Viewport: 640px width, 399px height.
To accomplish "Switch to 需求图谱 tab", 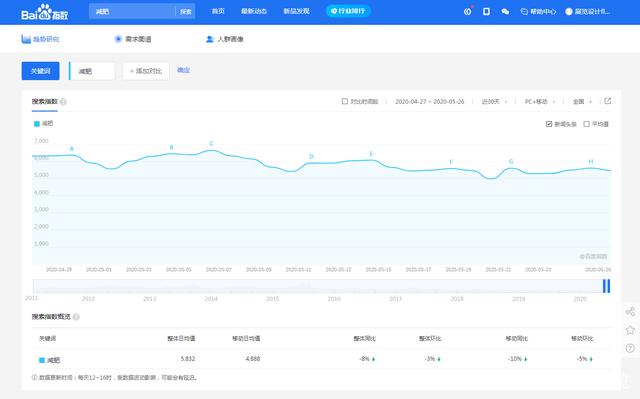I will [133, 39].
